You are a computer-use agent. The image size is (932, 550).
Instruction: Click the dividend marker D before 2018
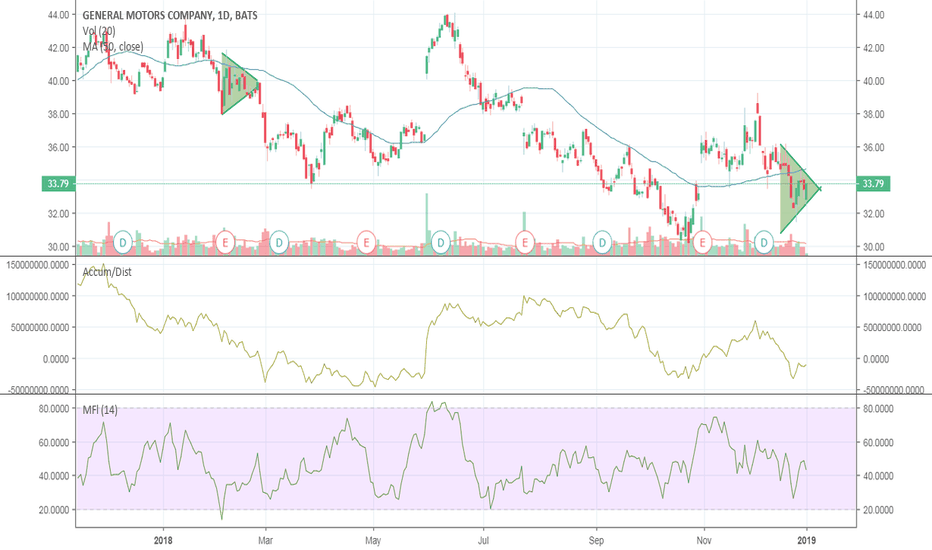[123, 243]
